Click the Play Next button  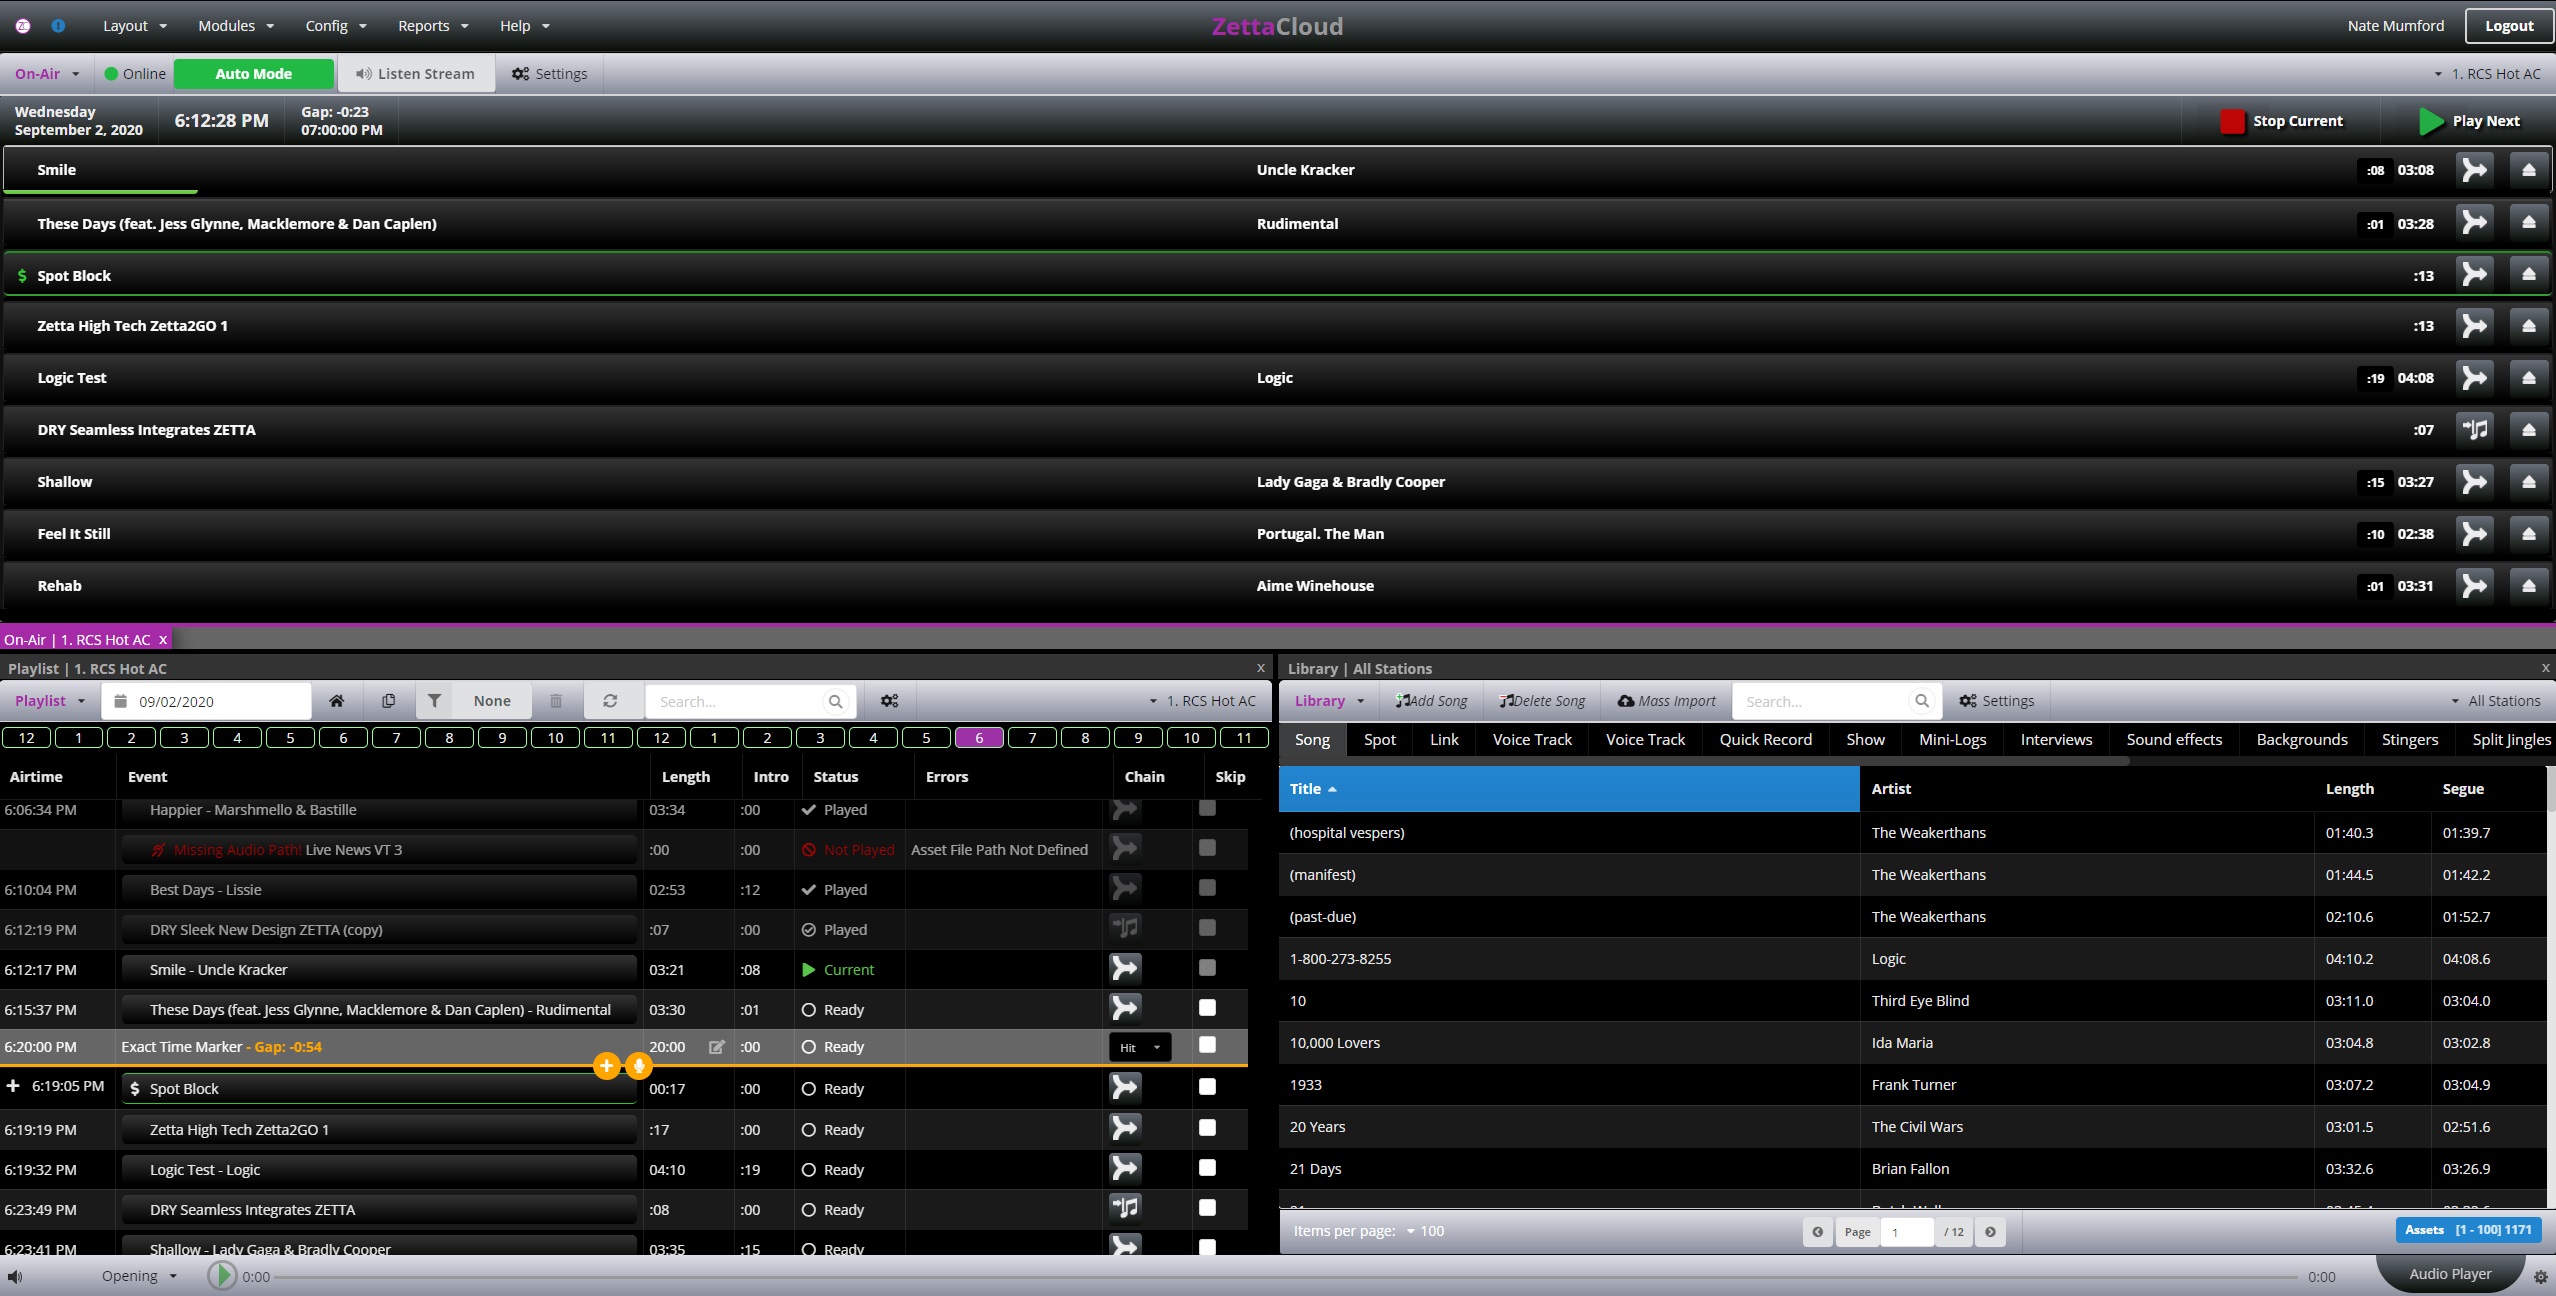(2469, 121)
